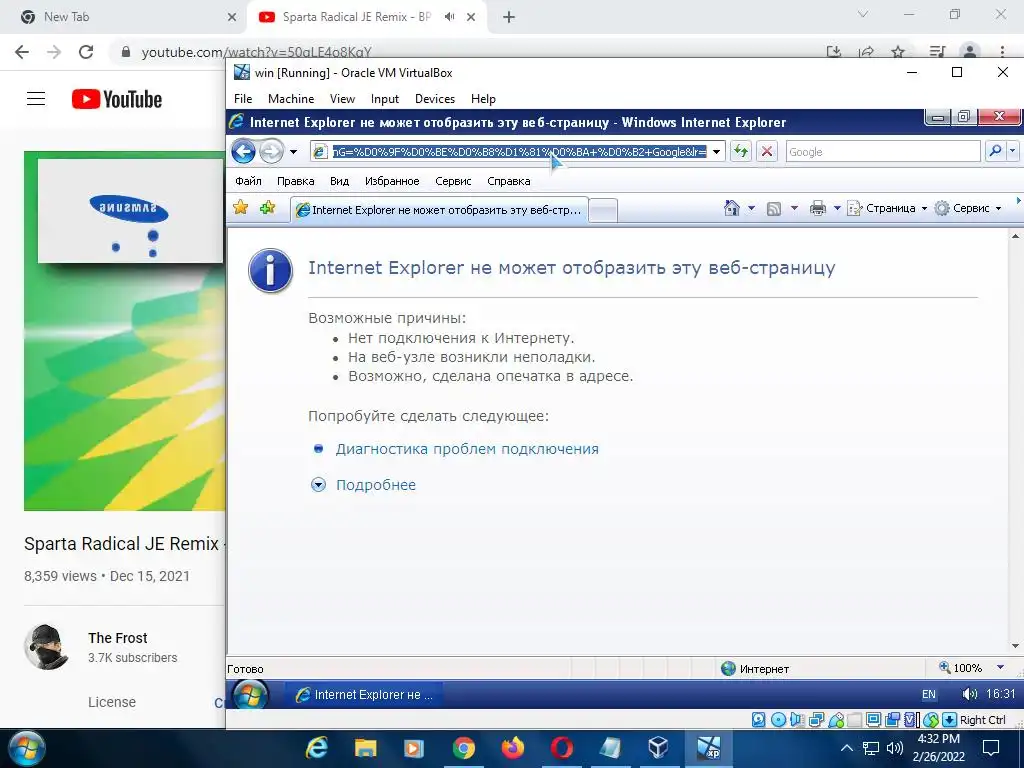1024x768 pixels.
Task: Open the Сервис menu in the IE menu bar
Action: [453, 181]
